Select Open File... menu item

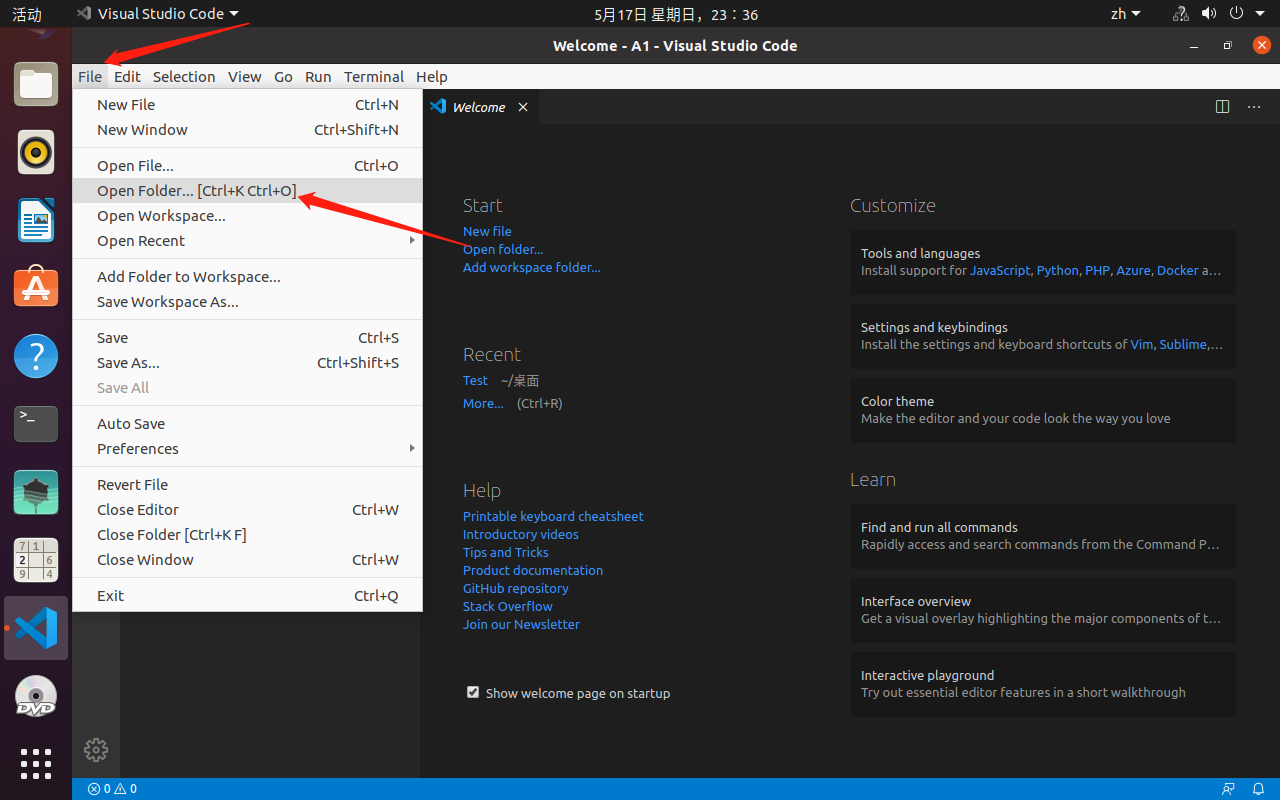248,166
